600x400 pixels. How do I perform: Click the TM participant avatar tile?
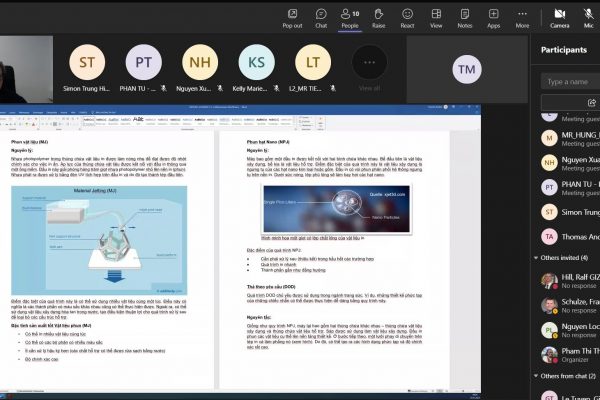click(466, 68)
